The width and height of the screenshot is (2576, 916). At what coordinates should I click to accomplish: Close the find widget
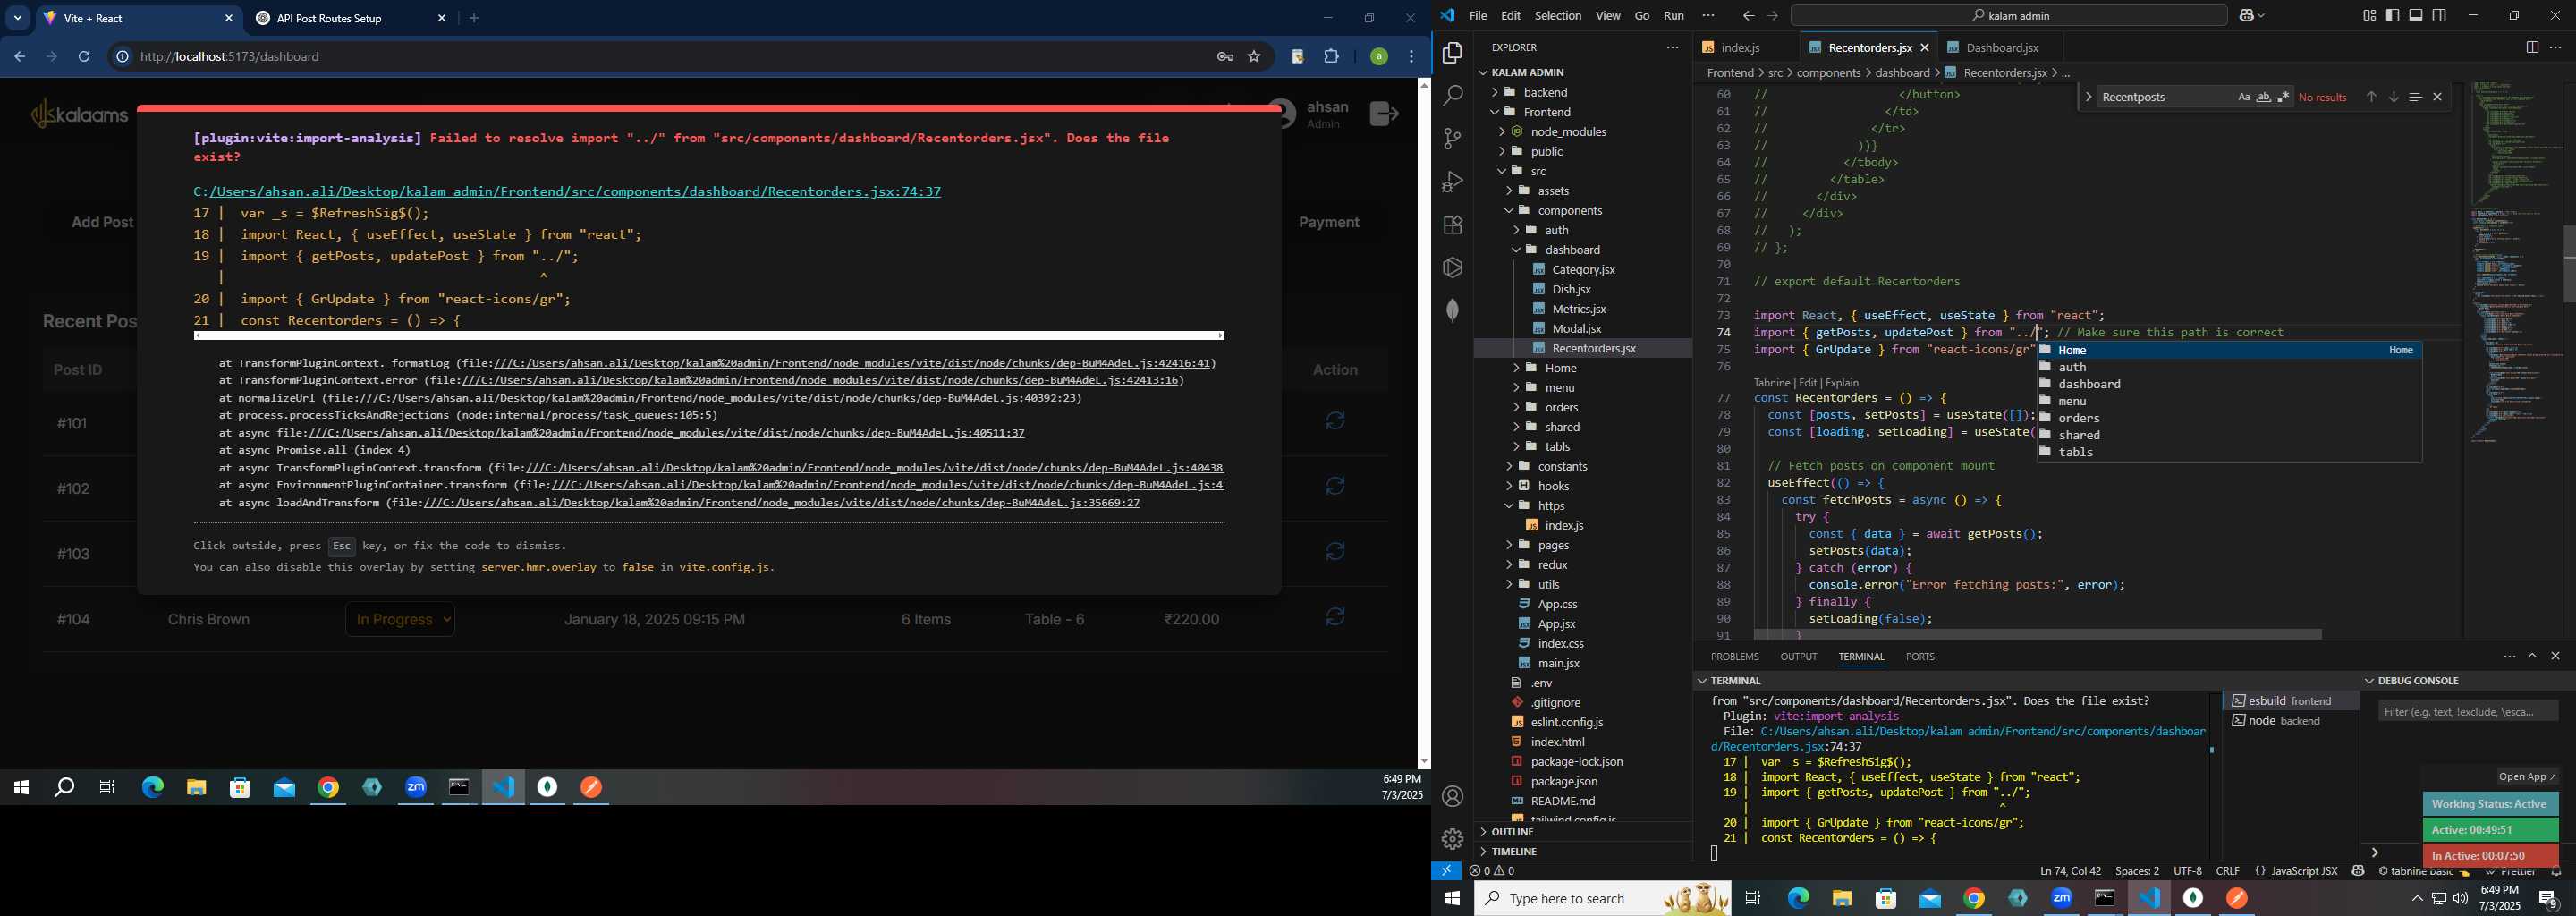pos(2437,97)
